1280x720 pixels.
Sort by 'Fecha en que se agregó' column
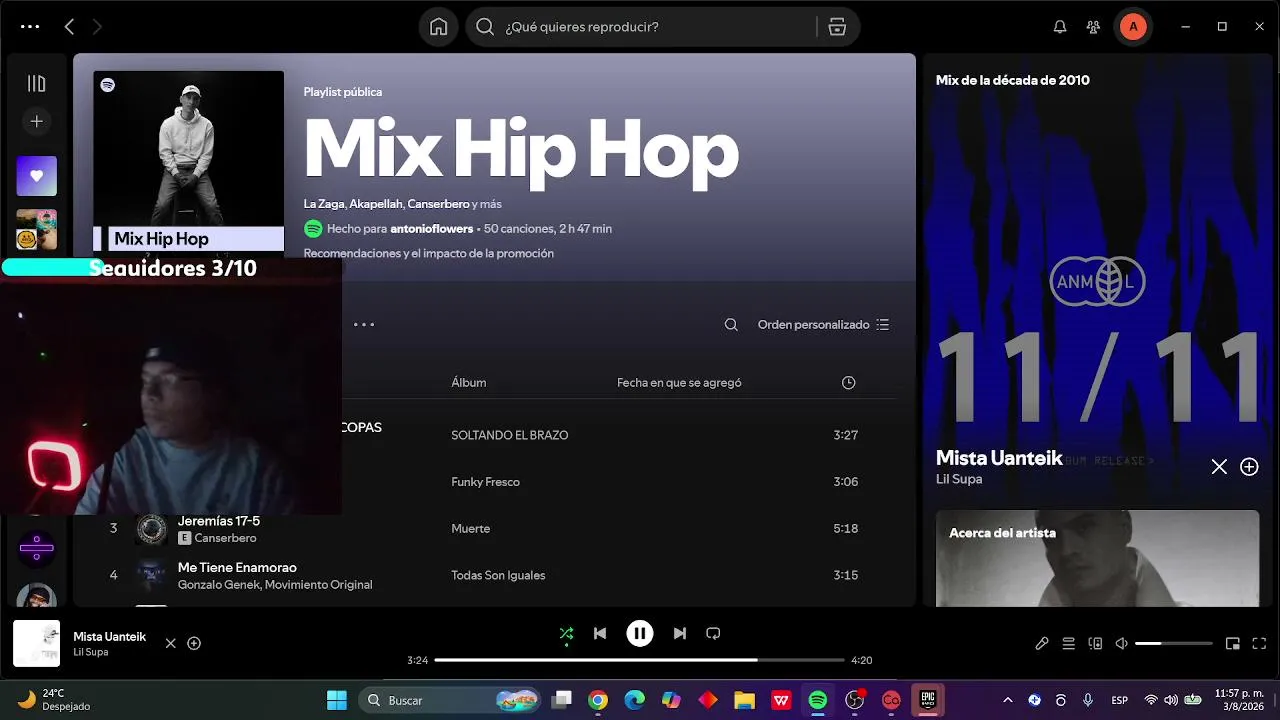coord(679,383)
